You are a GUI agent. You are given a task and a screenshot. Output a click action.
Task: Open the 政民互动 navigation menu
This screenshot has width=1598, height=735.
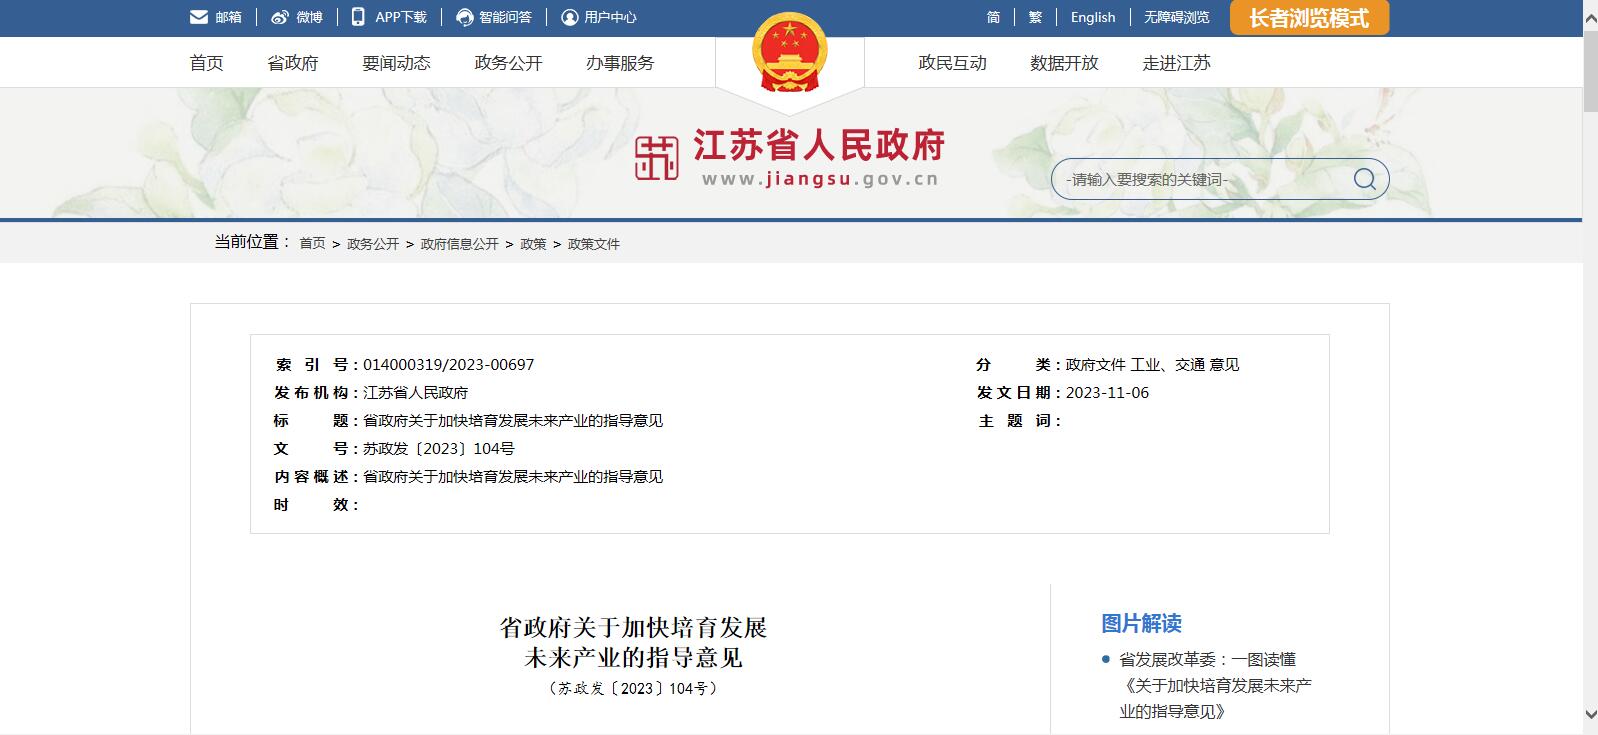(x=952, y=63)
